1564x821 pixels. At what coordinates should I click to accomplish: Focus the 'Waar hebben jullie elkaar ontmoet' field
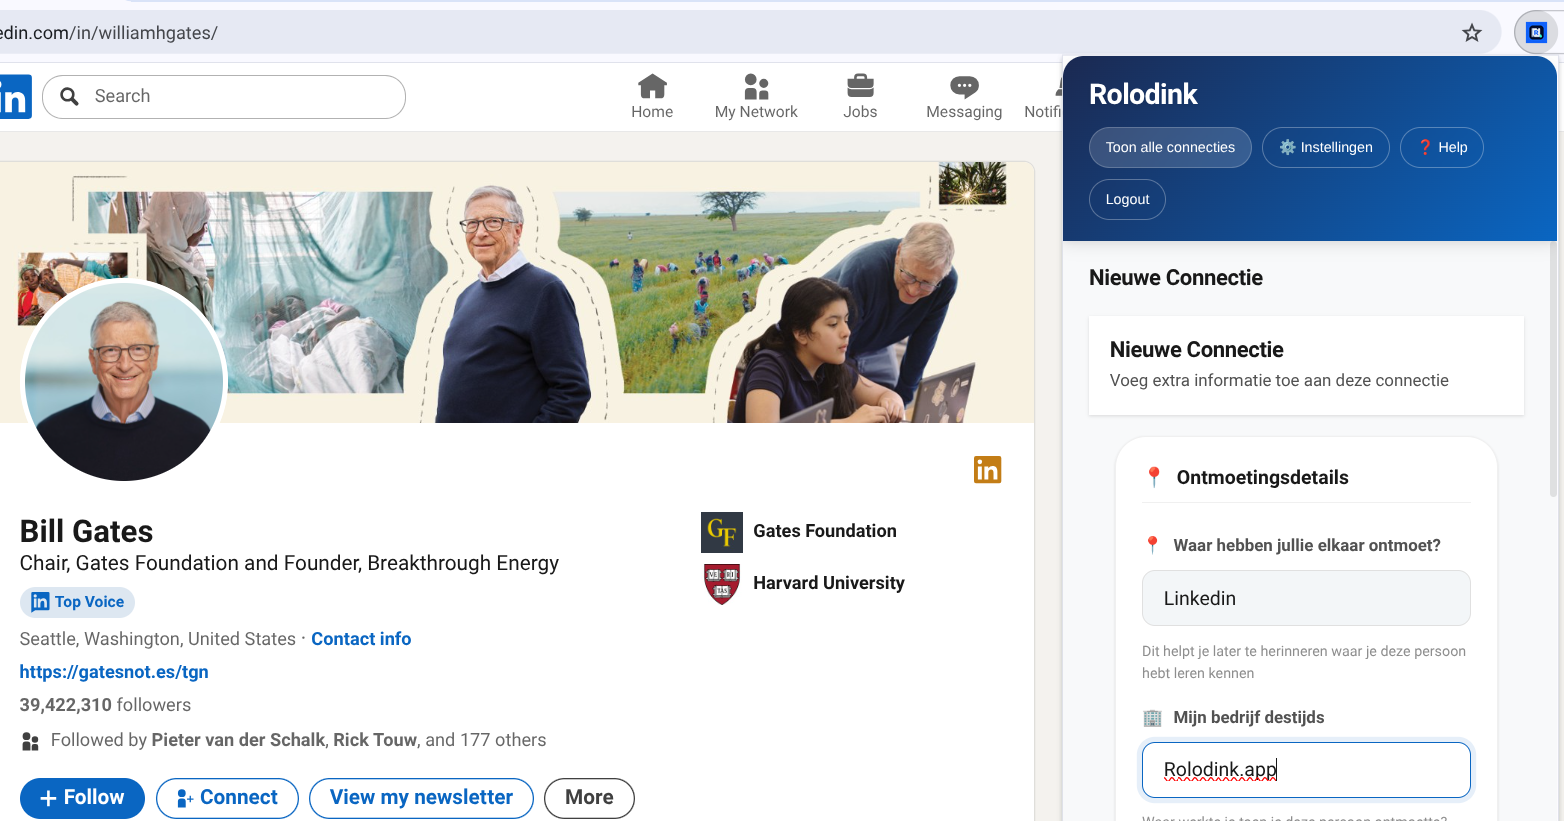pos(1305,598)
